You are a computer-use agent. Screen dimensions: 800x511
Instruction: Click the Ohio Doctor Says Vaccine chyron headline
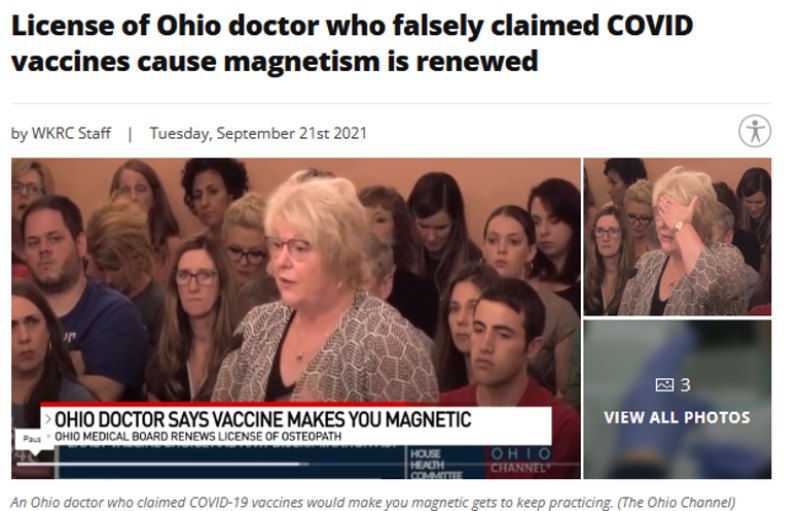[263, 420]
